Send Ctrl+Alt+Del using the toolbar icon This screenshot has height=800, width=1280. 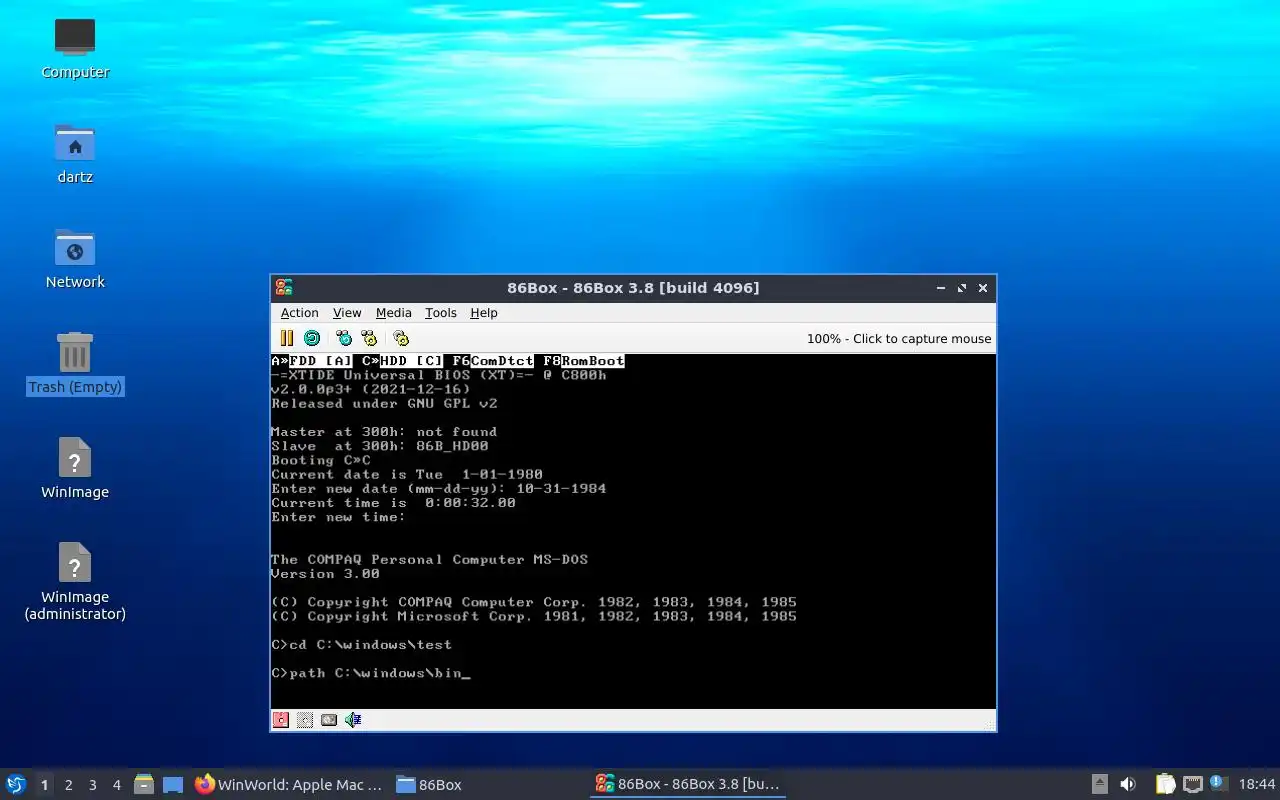[344, 338]
